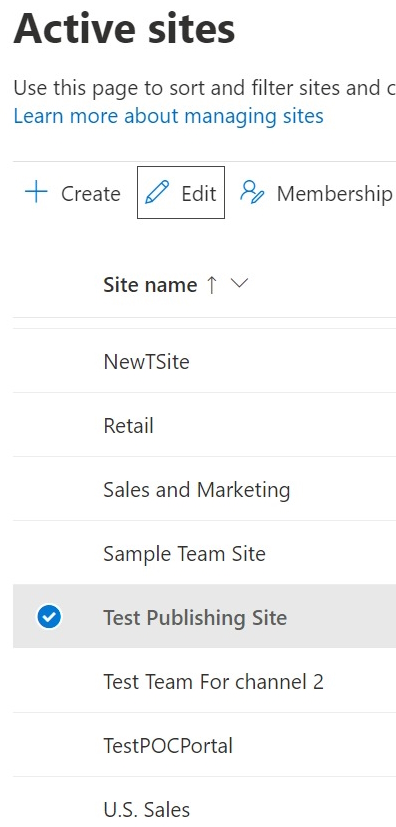Click the Active sites page heading
The height and width of the screenshot is (827, 396).
pyautogui.click(x=124, y=28)
